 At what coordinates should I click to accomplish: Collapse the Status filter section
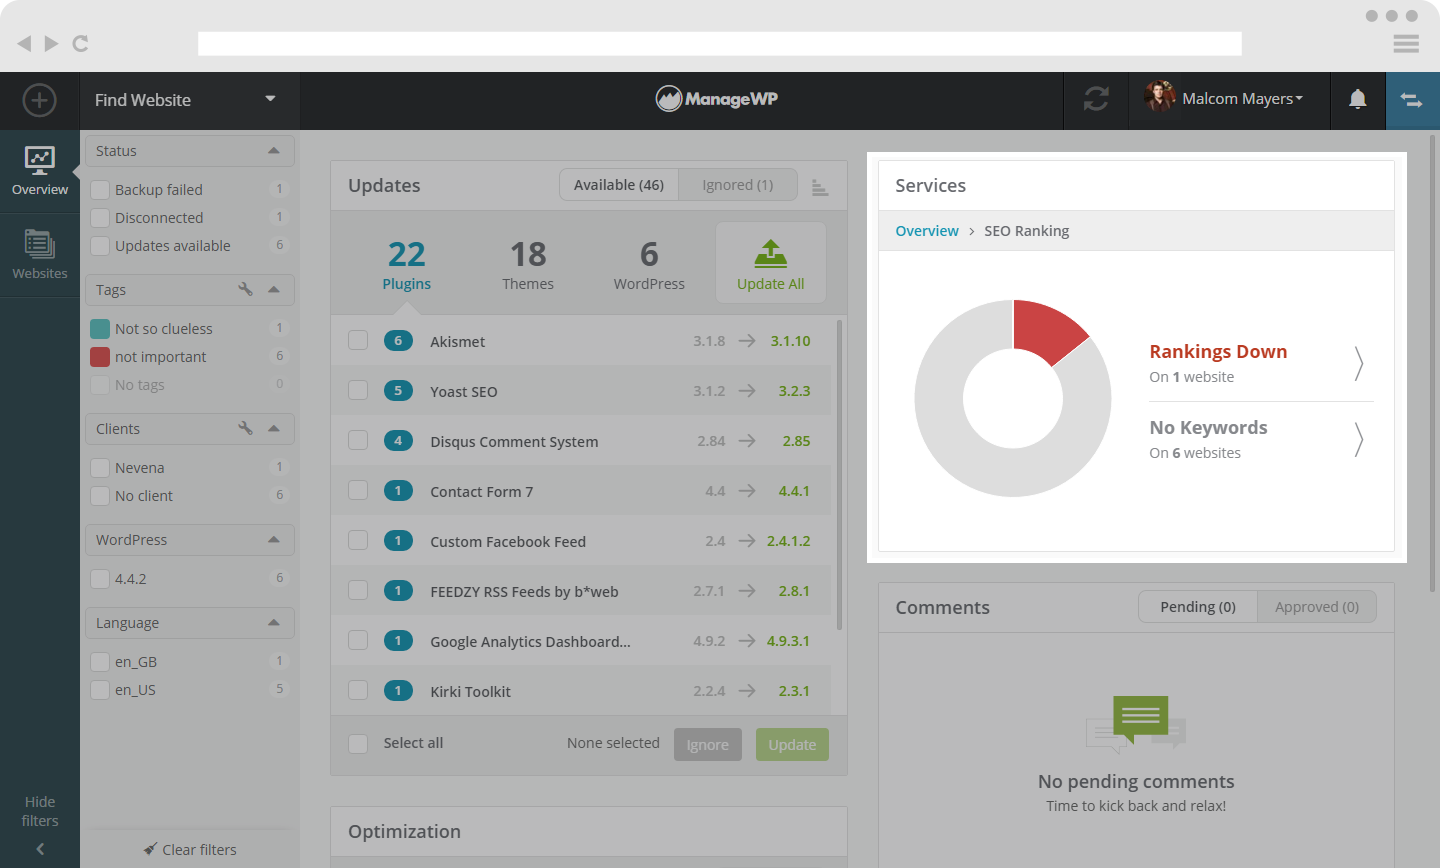[x=273, y=151]
